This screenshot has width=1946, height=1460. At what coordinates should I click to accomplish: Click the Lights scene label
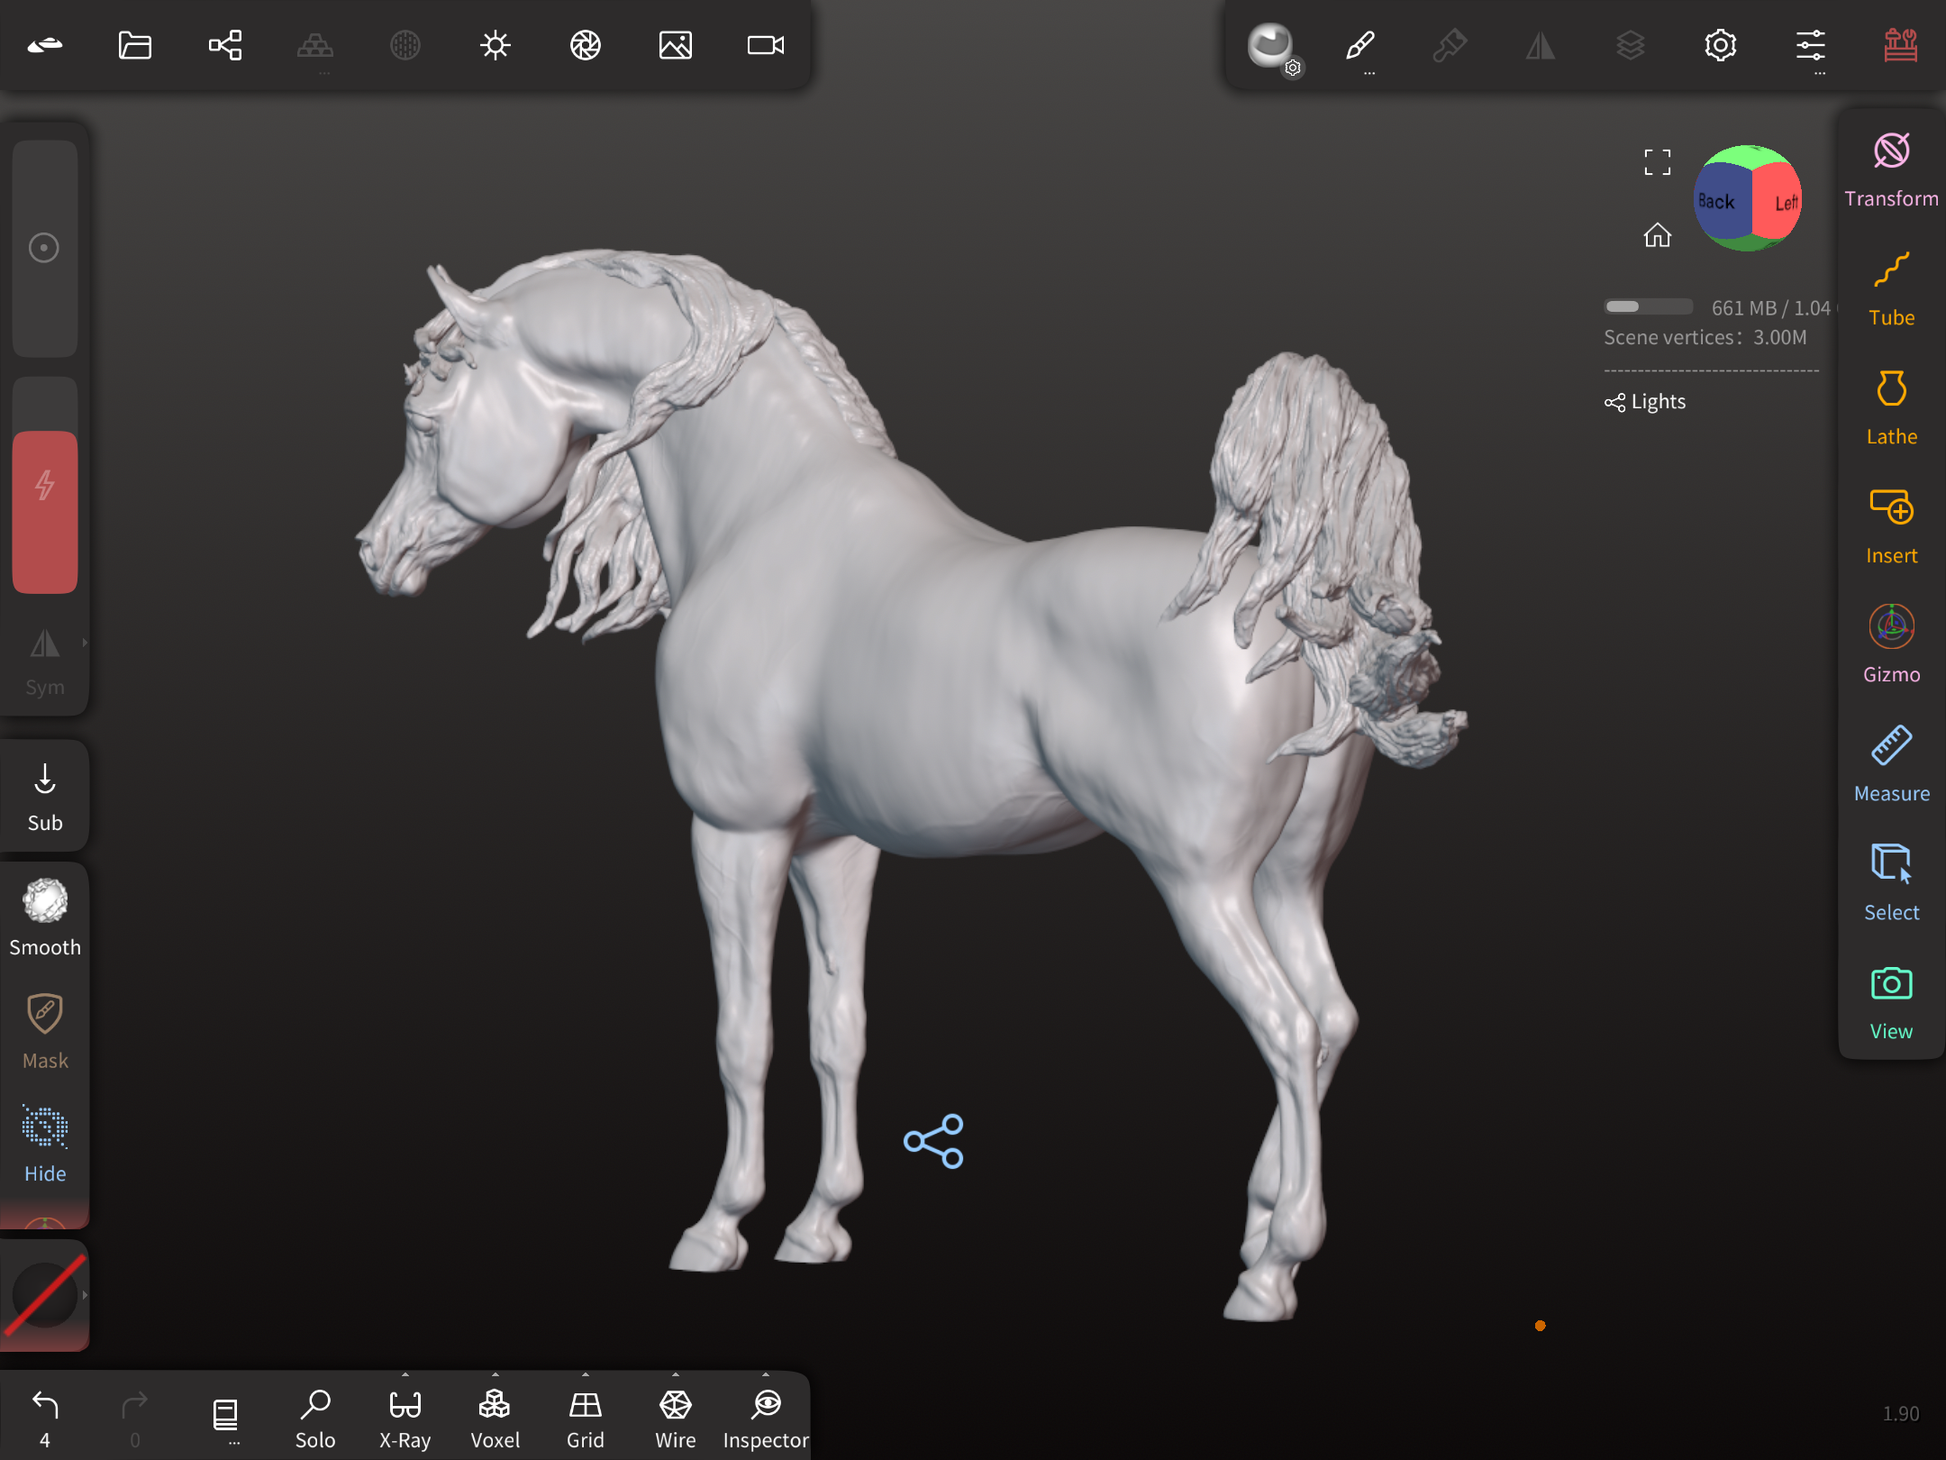point(1657,402)
